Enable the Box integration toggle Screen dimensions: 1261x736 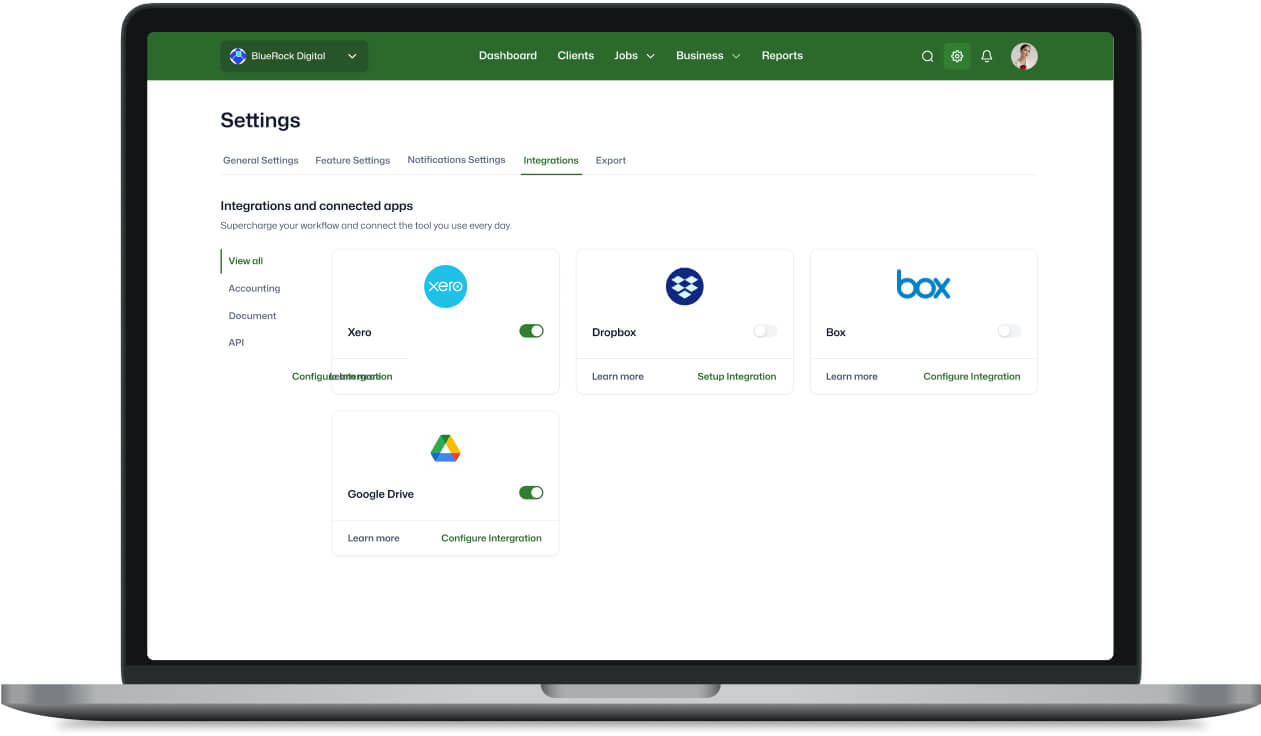tap(1009, 331)
